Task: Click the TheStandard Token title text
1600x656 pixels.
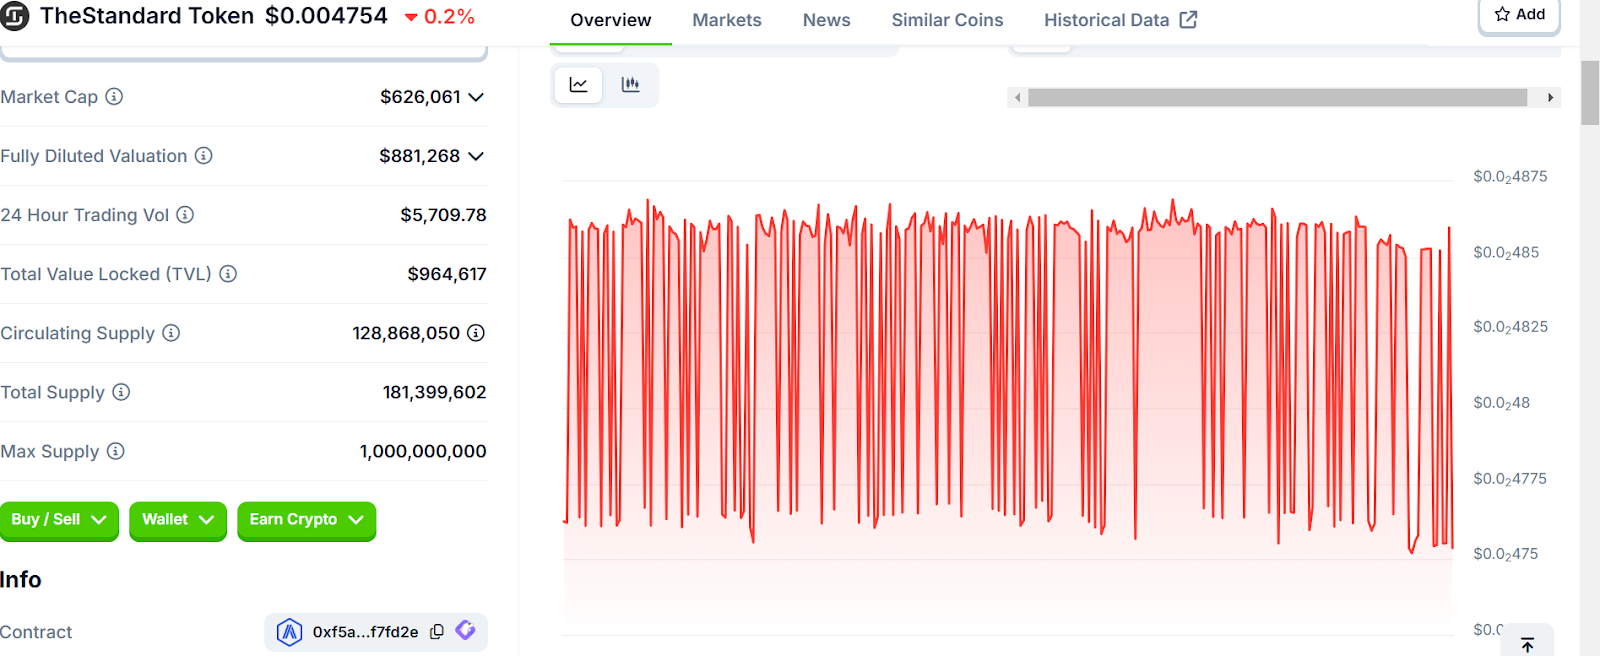Action: (147, 16)
